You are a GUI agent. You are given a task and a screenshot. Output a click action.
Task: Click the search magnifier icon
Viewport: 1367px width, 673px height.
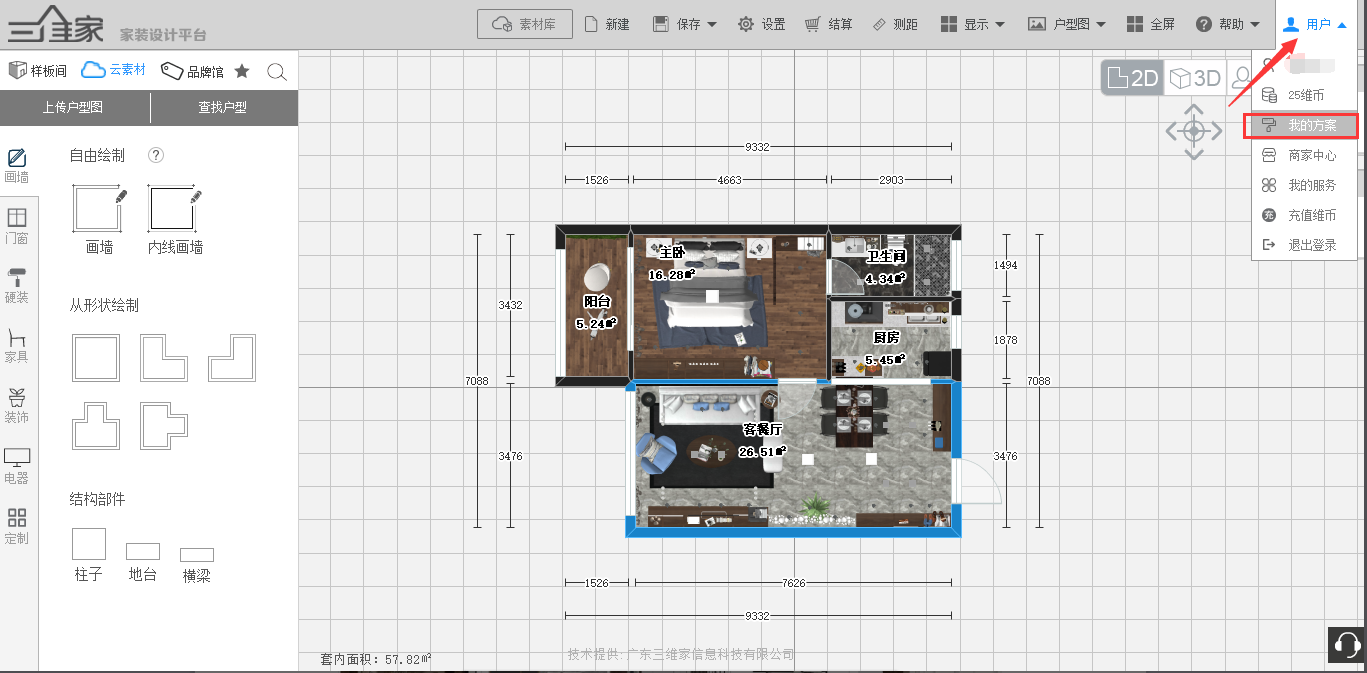(277, 71)
